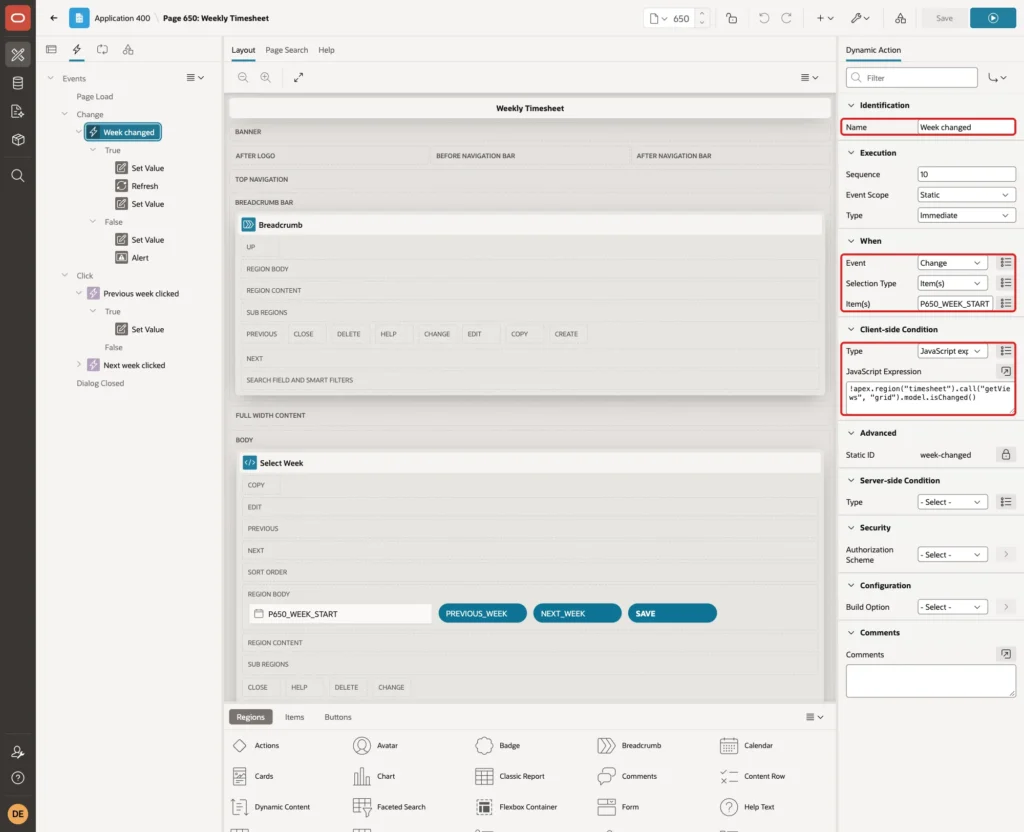Switch gallery to Items tab
Screen dimensions: 1024x832
coord(295,717)
